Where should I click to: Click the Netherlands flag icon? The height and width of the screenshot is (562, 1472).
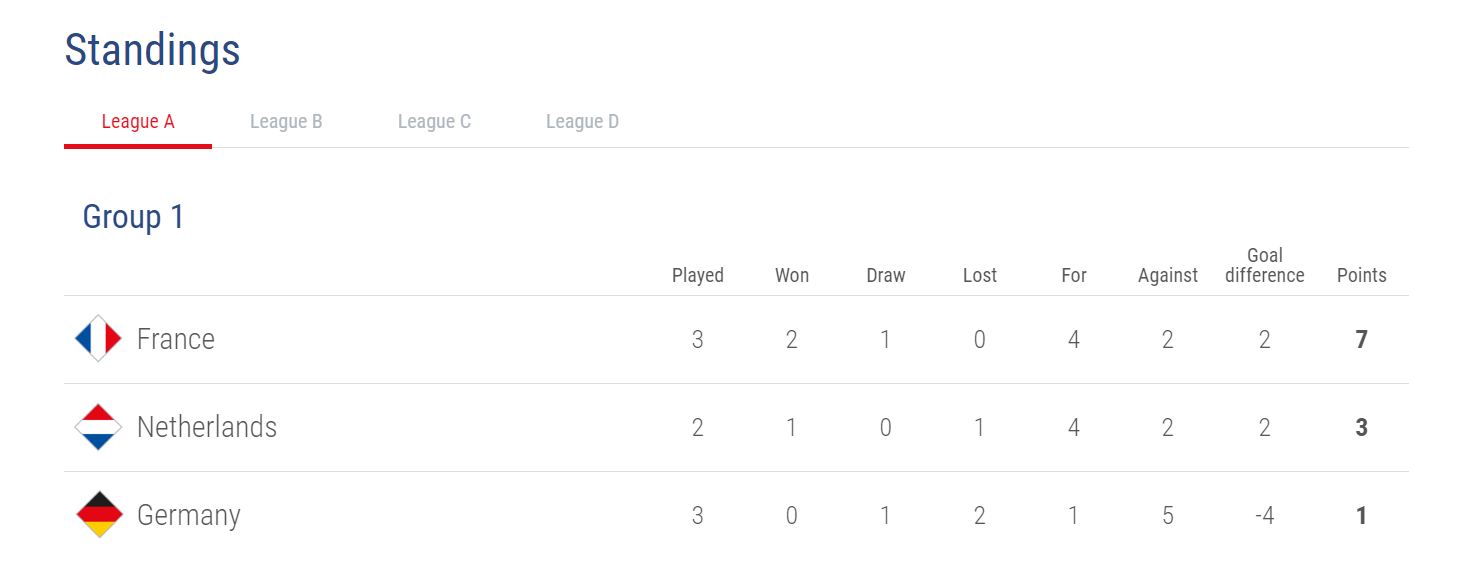(x=98, y=427)
